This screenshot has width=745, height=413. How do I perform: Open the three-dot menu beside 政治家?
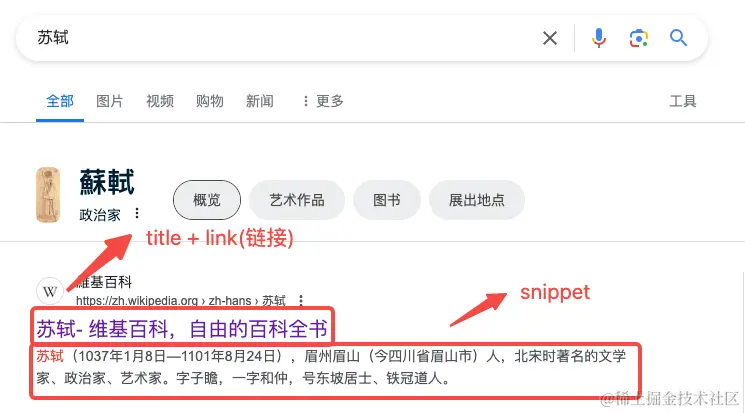[137, 213]
